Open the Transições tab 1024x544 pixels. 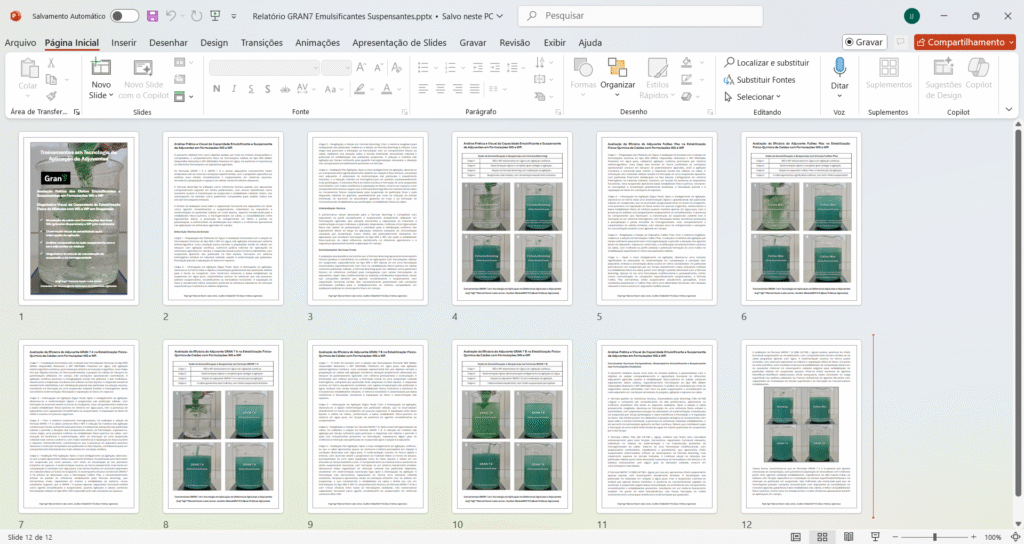tap(262, 43)
